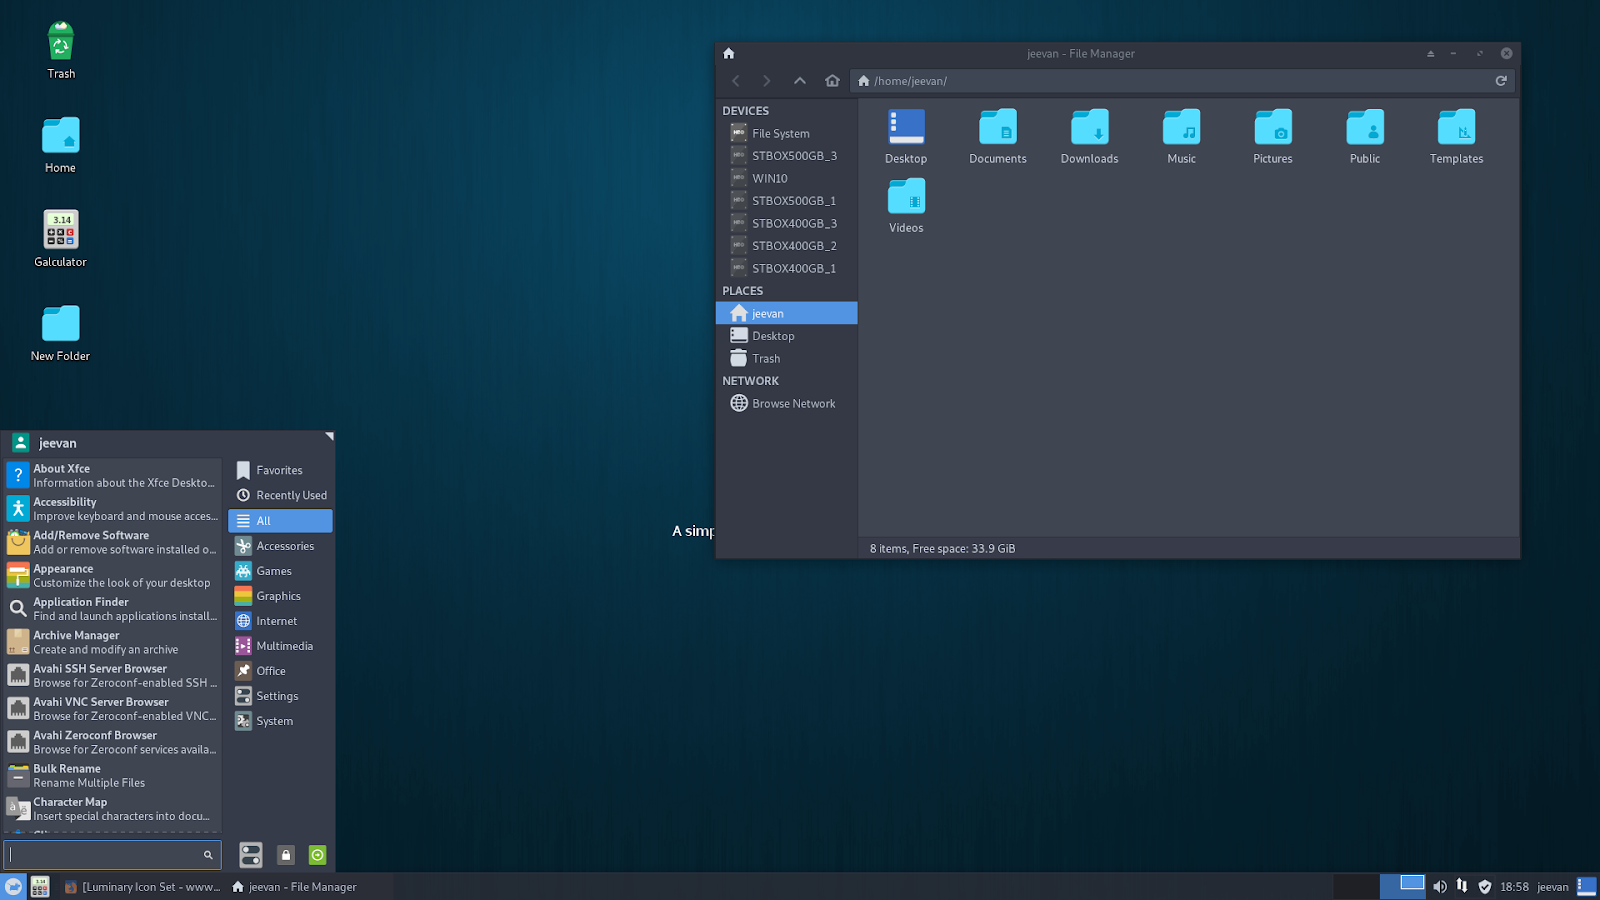Click the lock screen icon in the menu
The width and height of the screenshot is (1600, 900).
tap(285, 855)
